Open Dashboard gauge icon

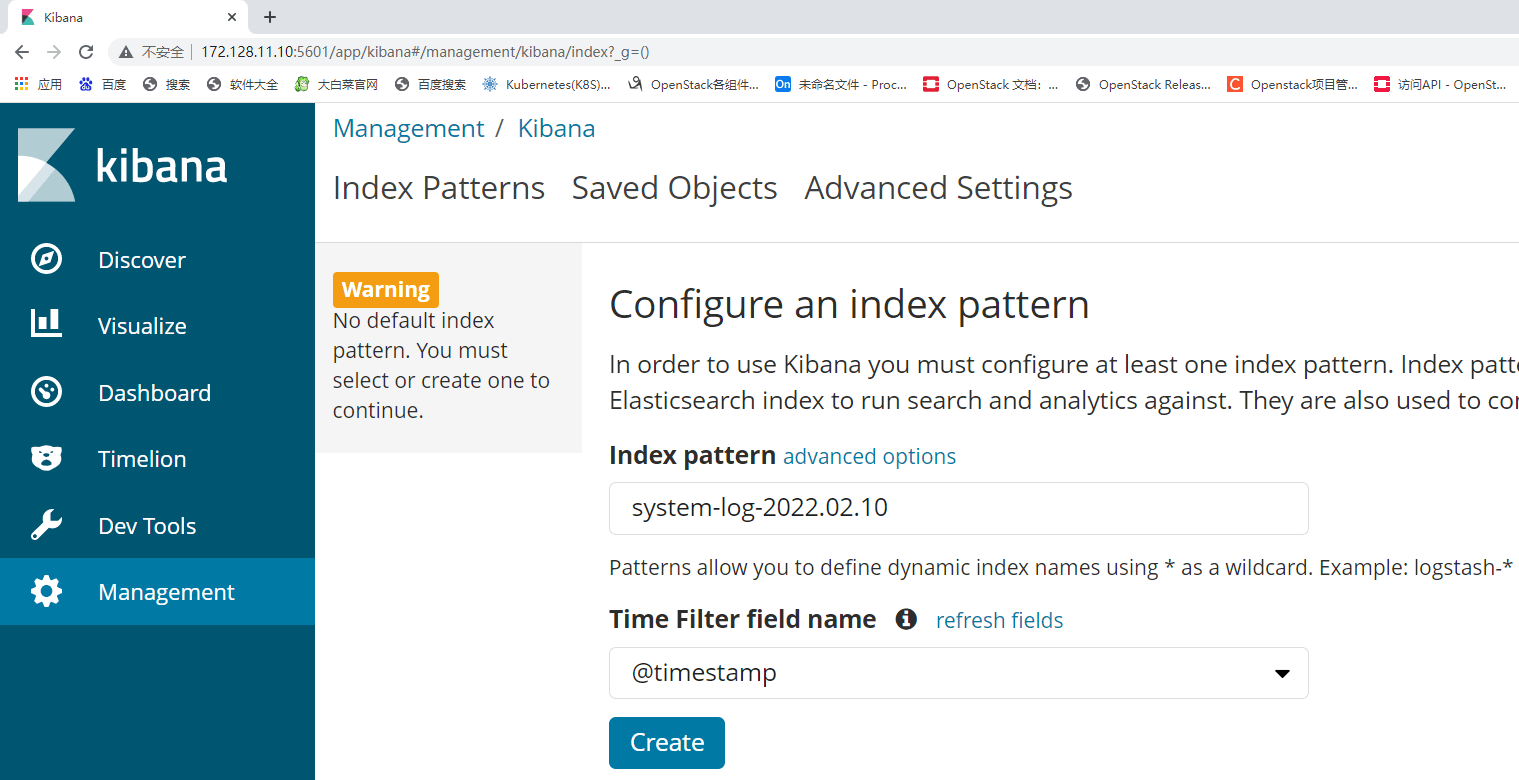point(46,392)
